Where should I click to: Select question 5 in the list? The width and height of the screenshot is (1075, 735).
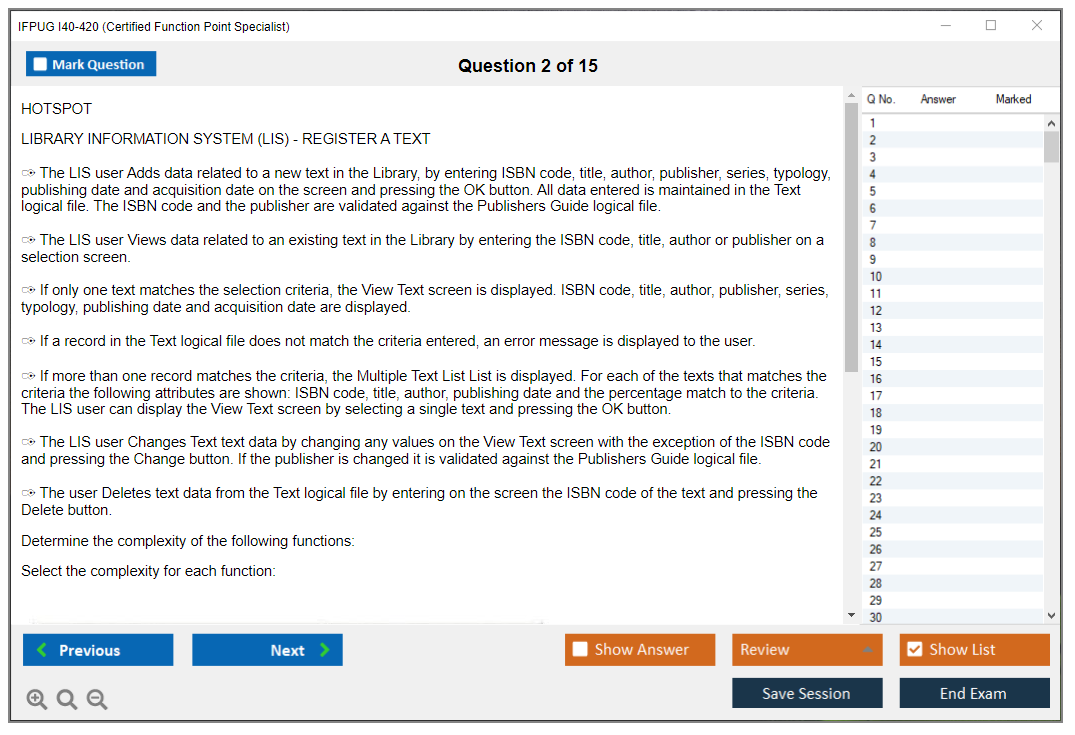(873, 191)
